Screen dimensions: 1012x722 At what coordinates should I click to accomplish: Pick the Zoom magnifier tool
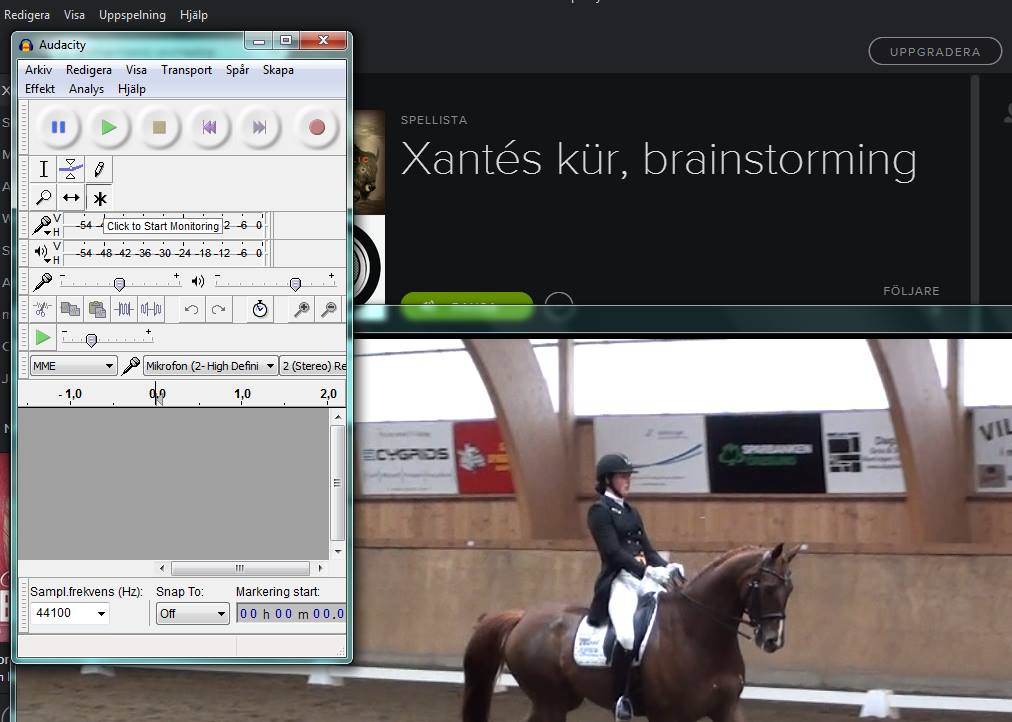pos(44,198)
